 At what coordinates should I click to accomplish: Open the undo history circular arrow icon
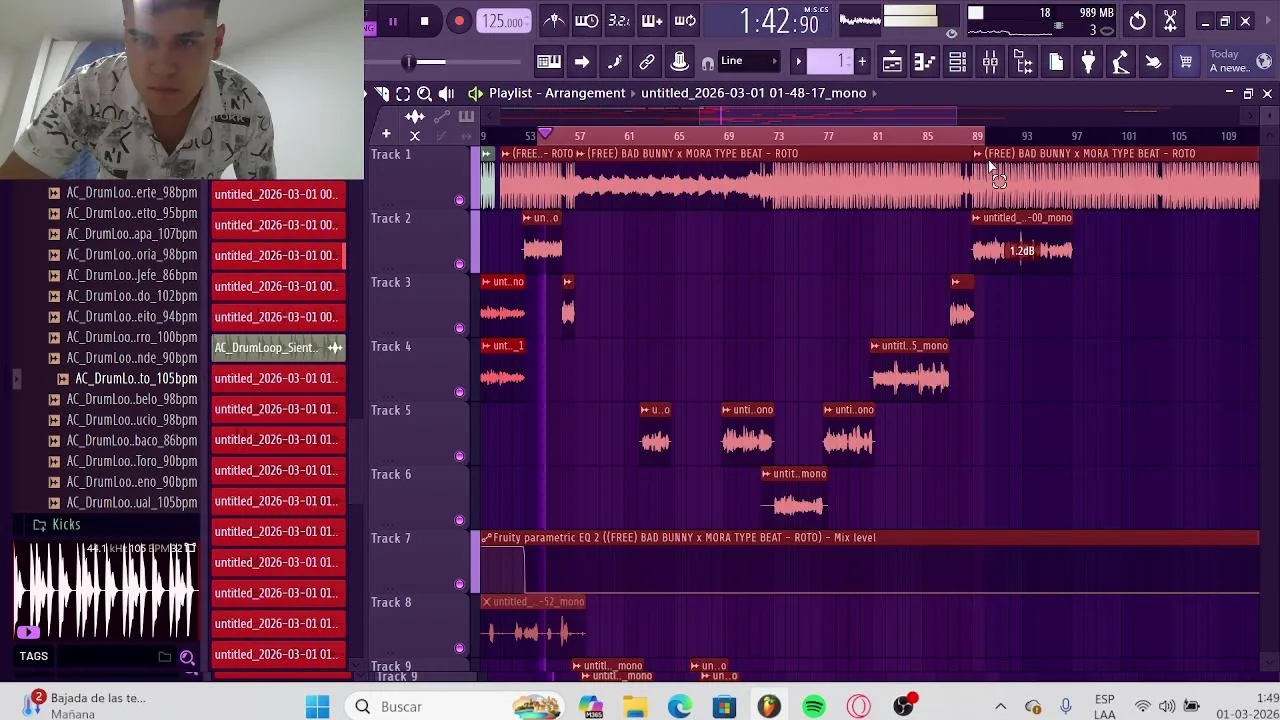click(1138, 21)
